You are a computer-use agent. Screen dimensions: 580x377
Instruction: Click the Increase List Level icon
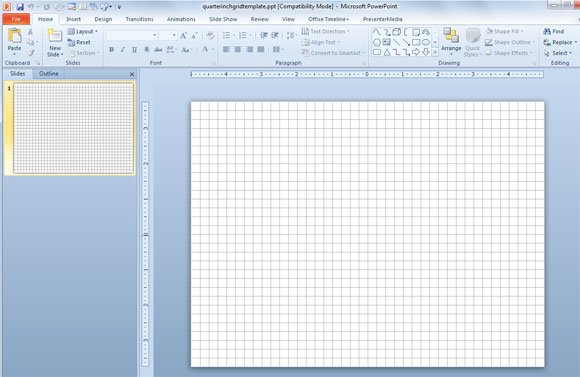275,36
